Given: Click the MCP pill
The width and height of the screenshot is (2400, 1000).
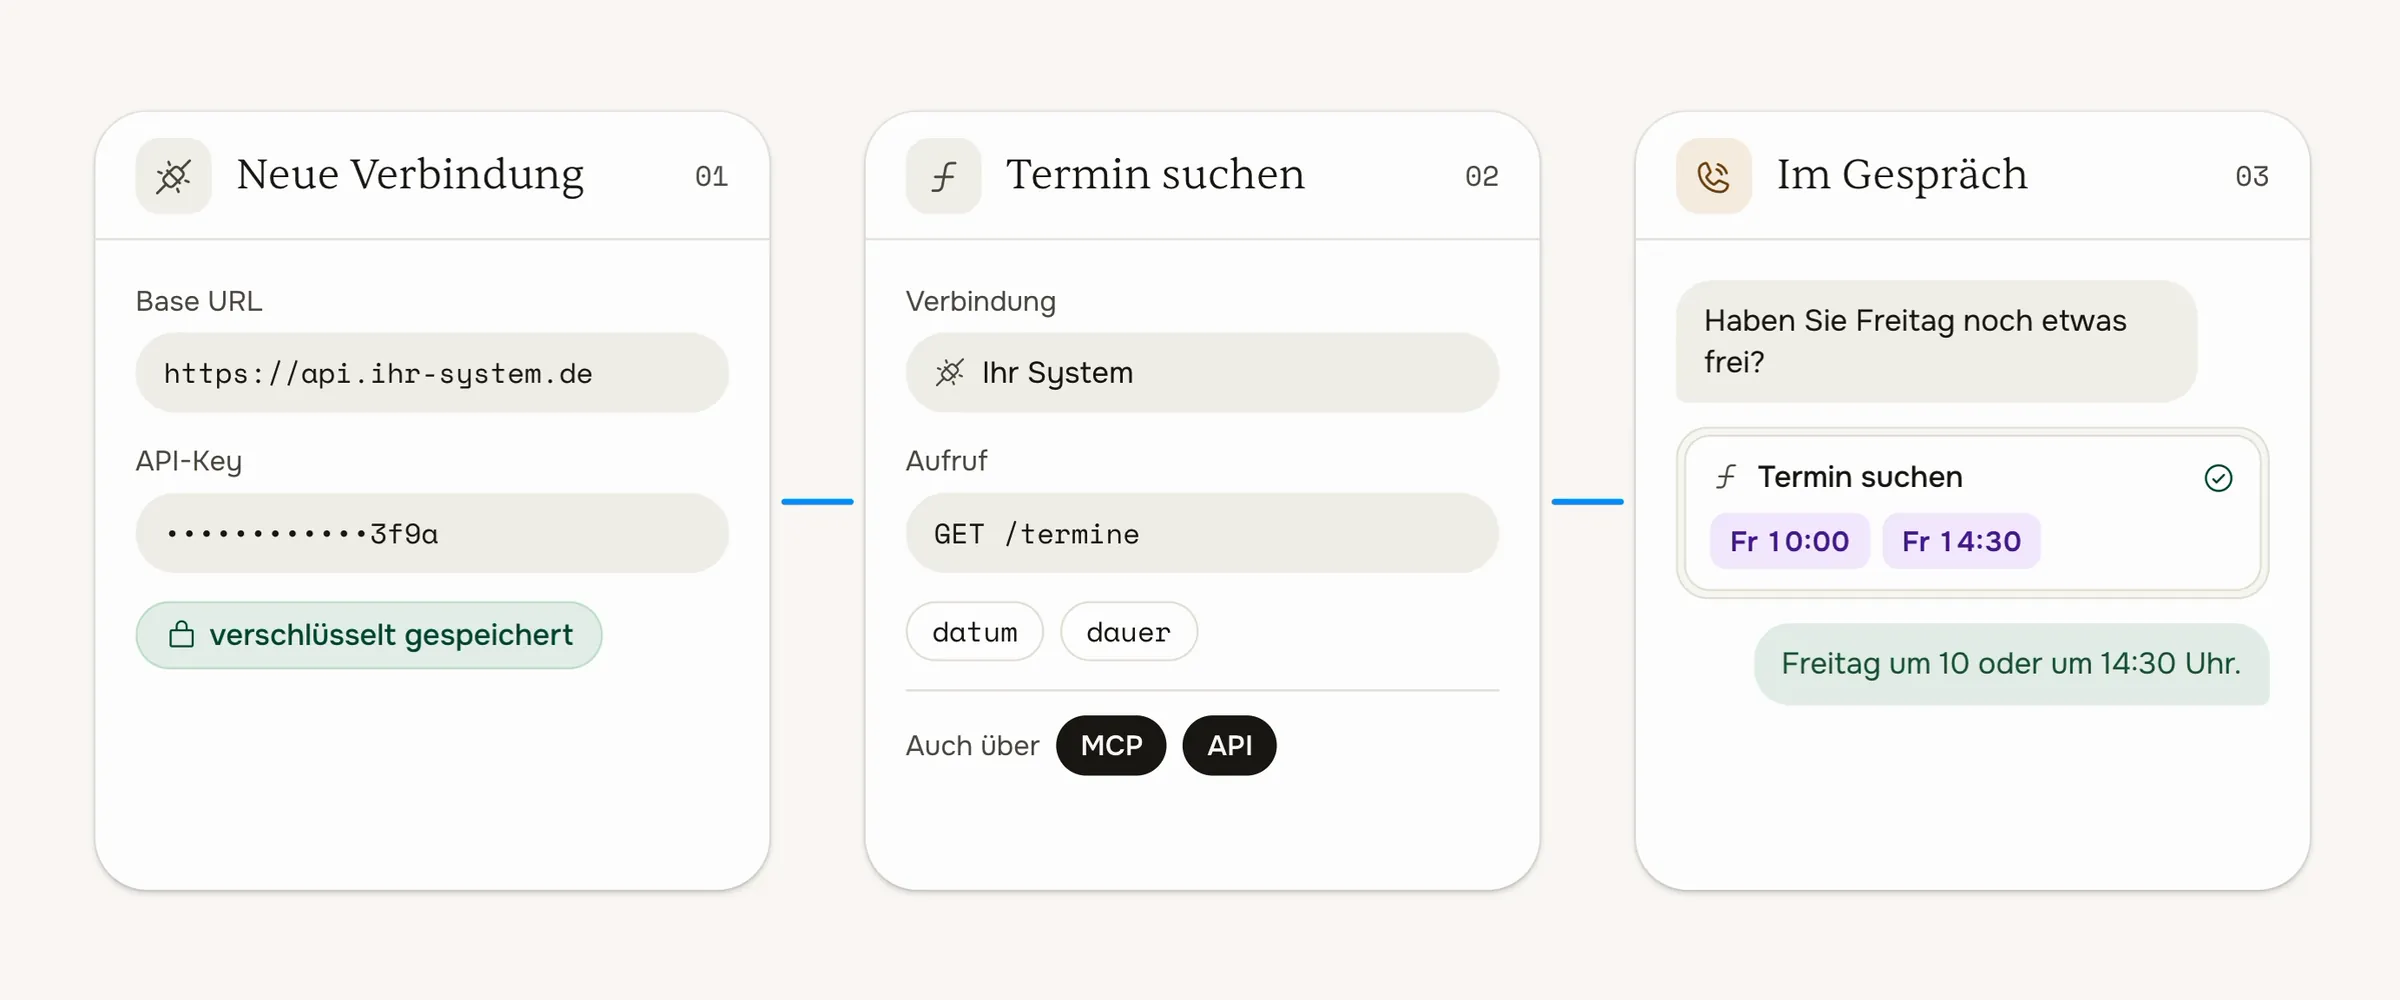Looking at the screenshot, I should click(x=1111, y=746).
